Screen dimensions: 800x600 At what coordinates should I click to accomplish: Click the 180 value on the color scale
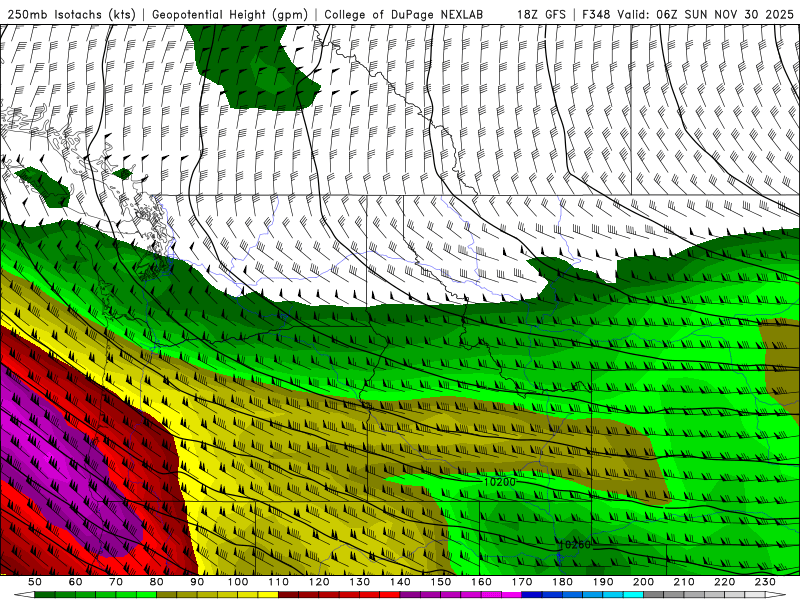pyautogui.click(x=562, y=582)
